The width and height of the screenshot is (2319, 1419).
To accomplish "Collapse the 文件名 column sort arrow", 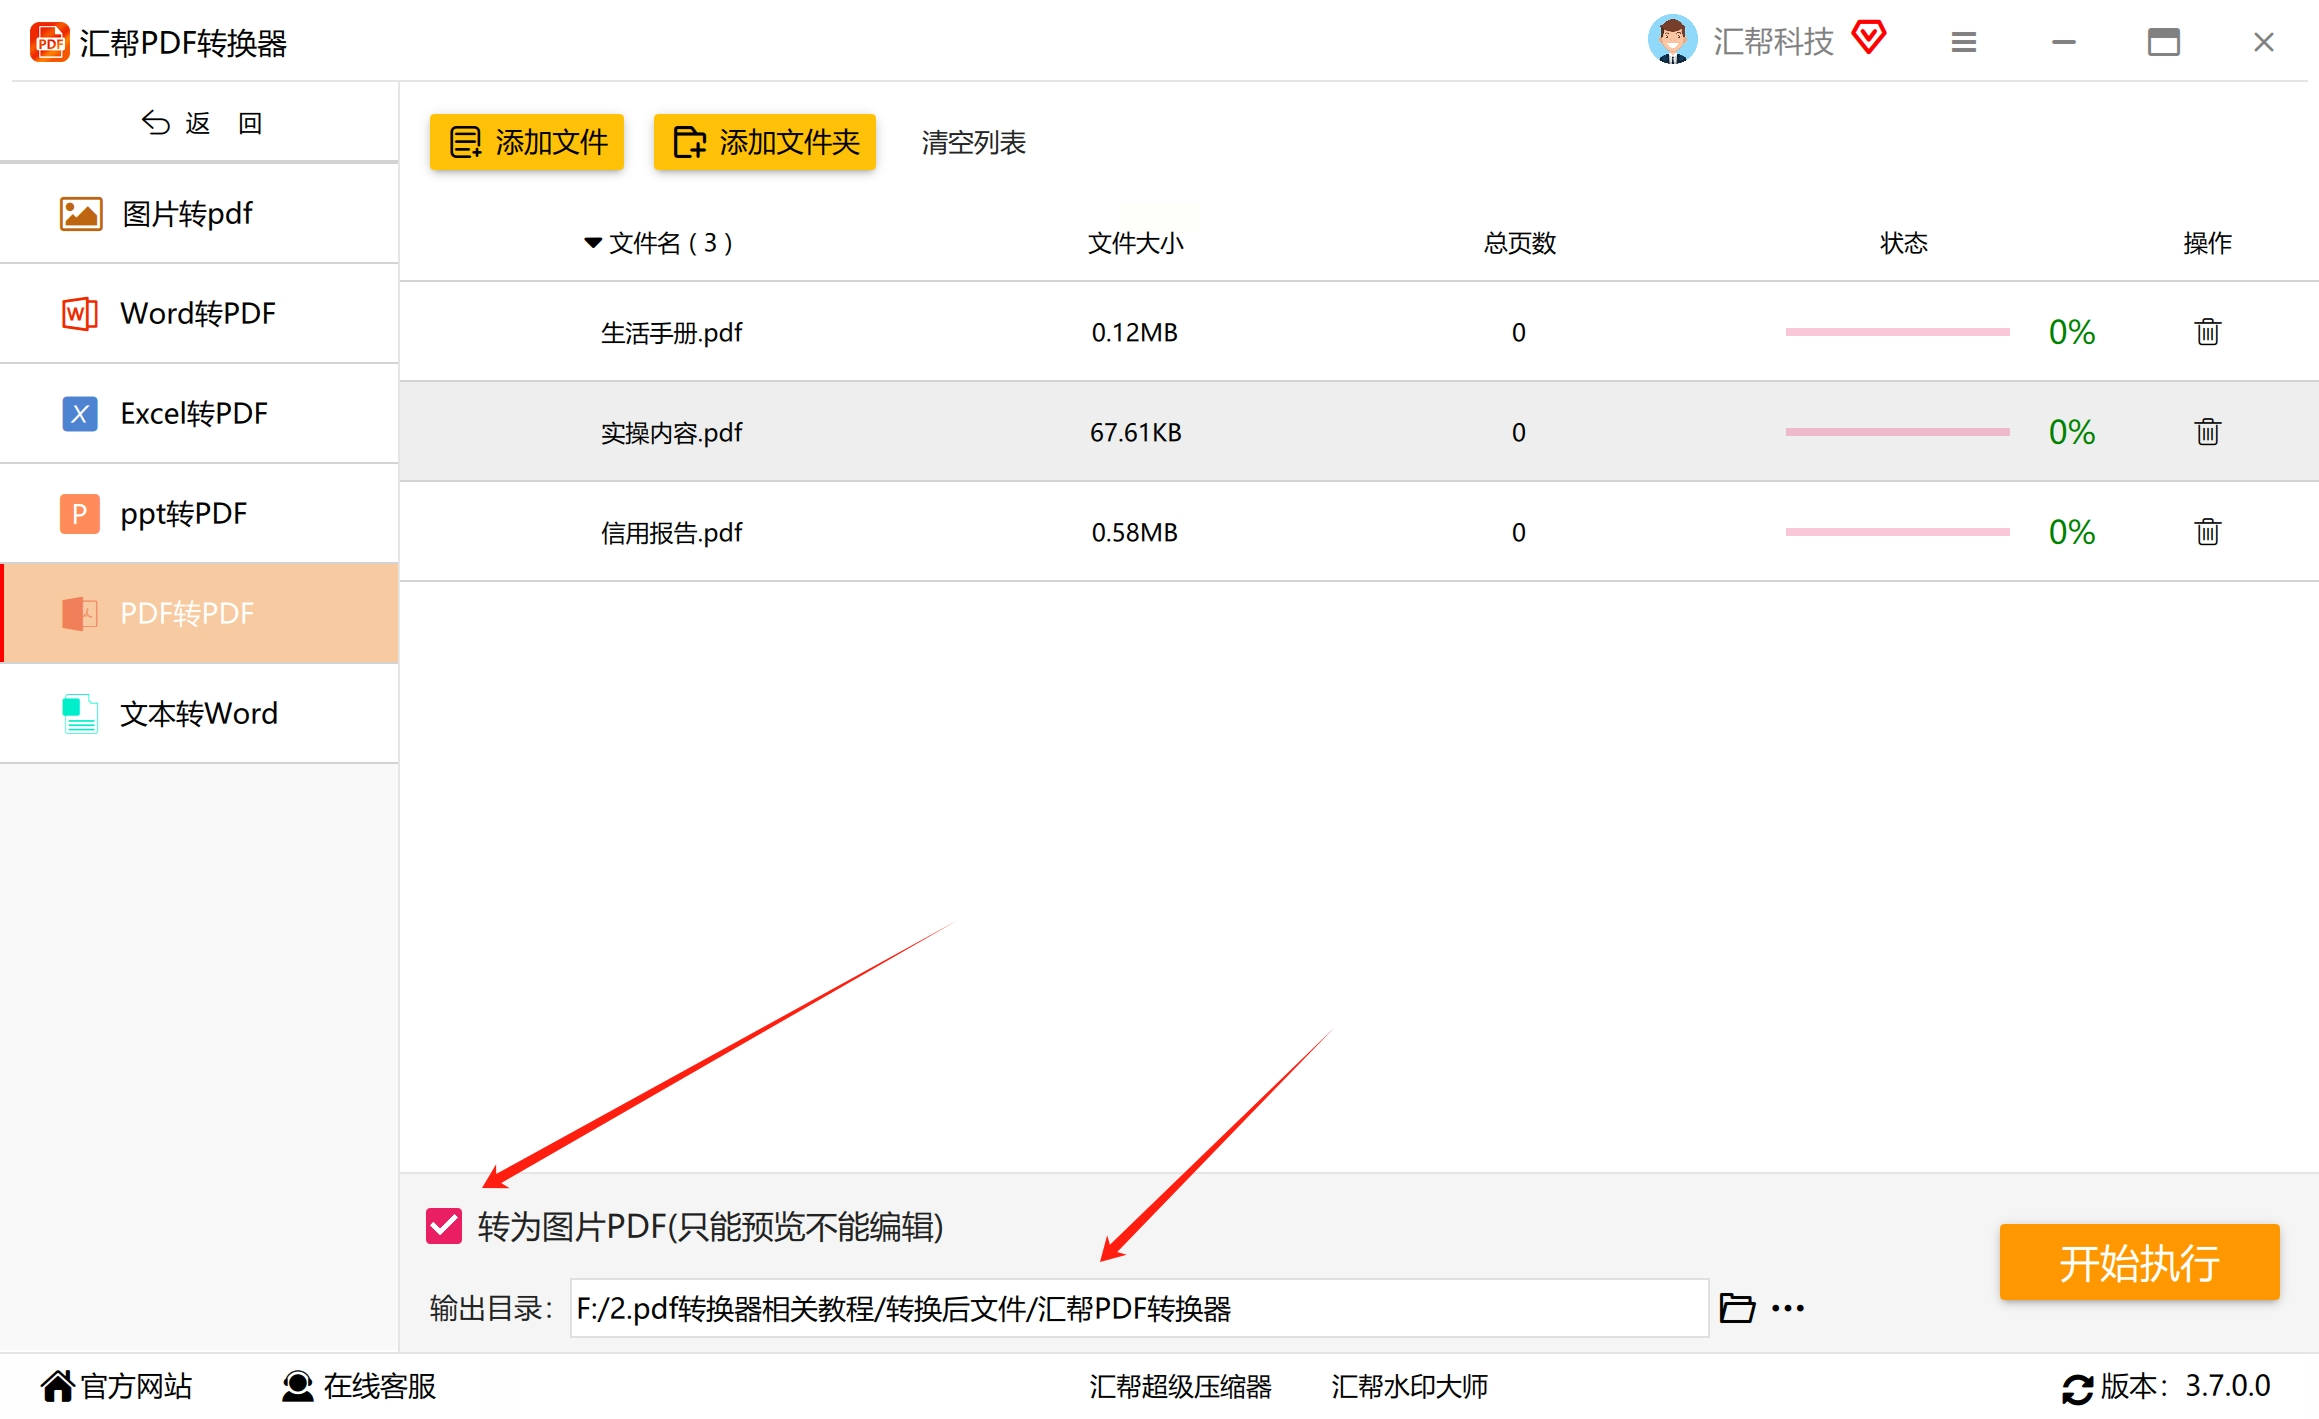I will pos(593,243).
